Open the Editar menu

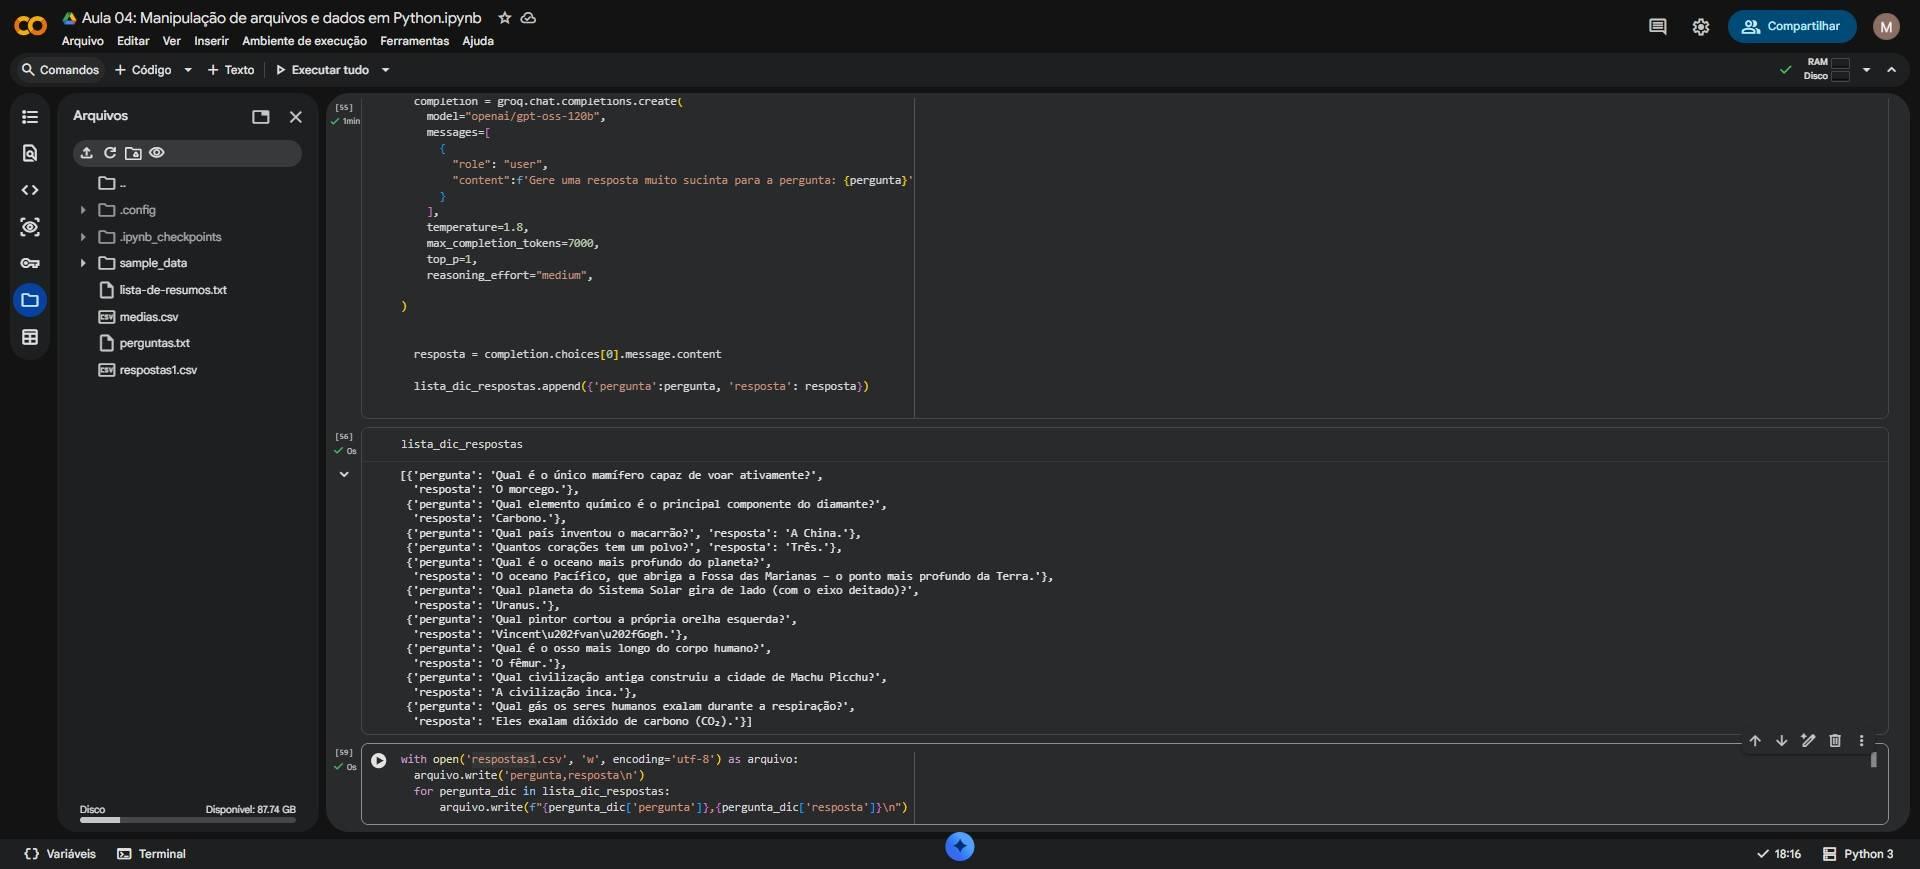(133, 41)
